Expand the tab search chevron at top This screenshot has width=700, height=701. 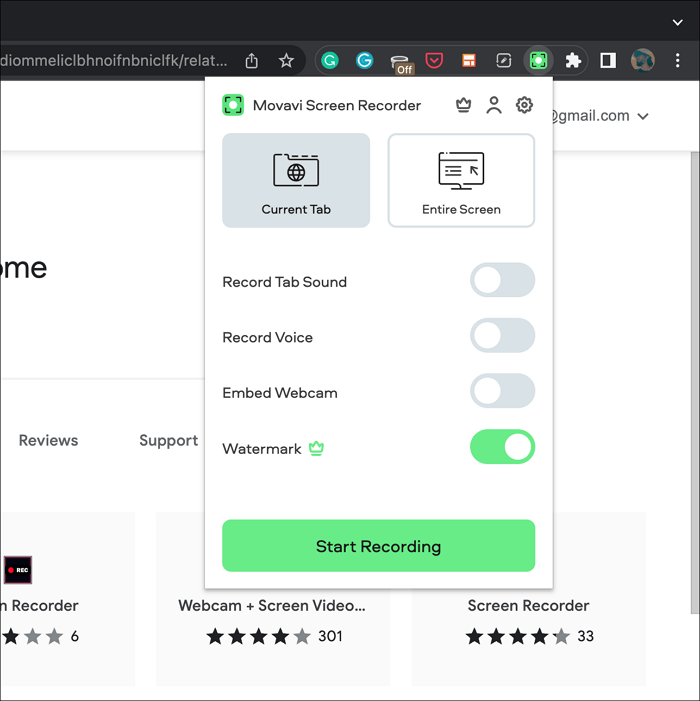(x=678, y=22)
